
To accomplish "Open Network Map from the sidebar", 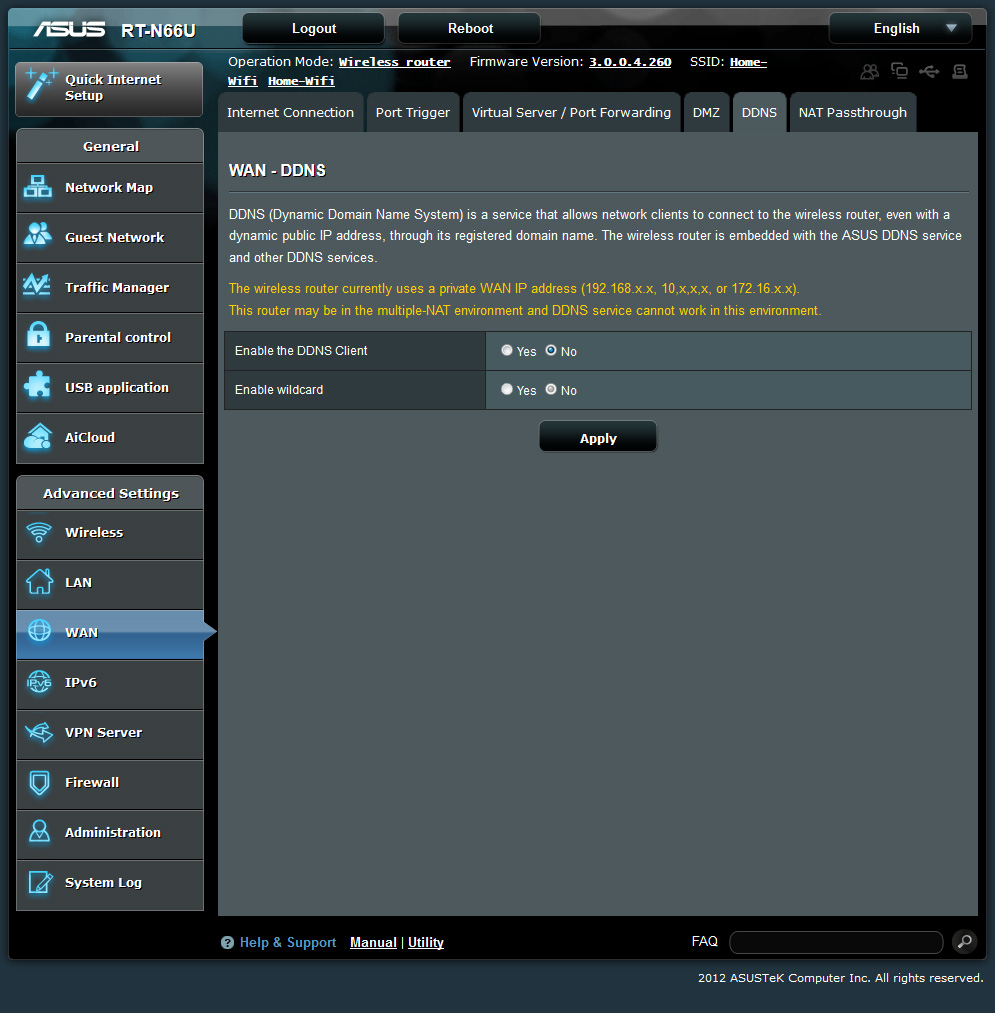I will point(109,187).
